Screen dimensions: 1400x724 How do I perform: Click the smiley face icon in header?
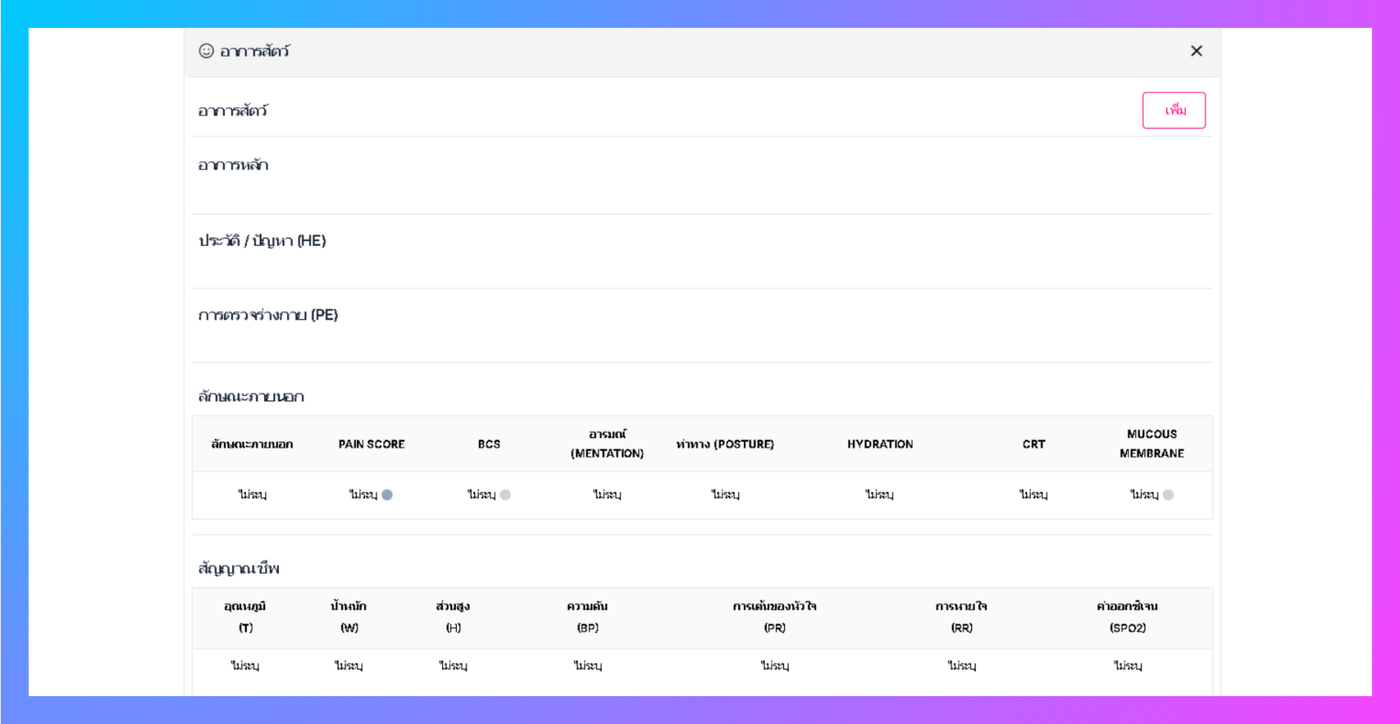point(206,51)
